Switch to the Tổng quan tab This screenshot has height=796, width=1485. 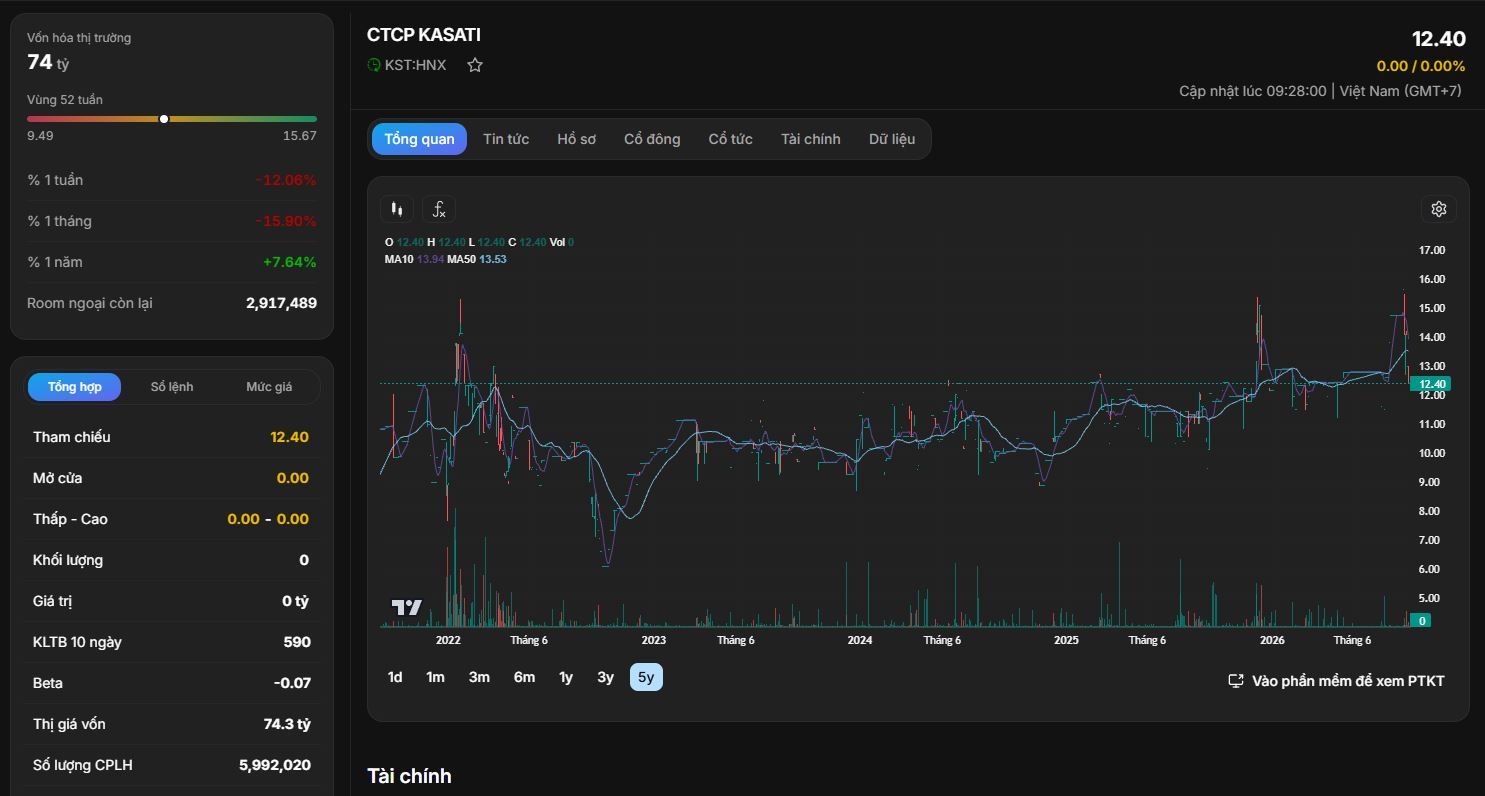(419, 139)
